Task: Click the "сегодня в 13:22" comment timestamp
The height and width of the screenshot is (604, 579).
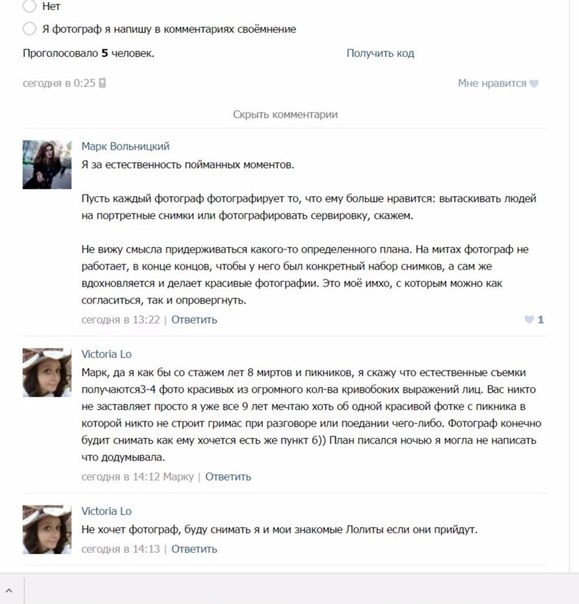Action: [121, 320]
